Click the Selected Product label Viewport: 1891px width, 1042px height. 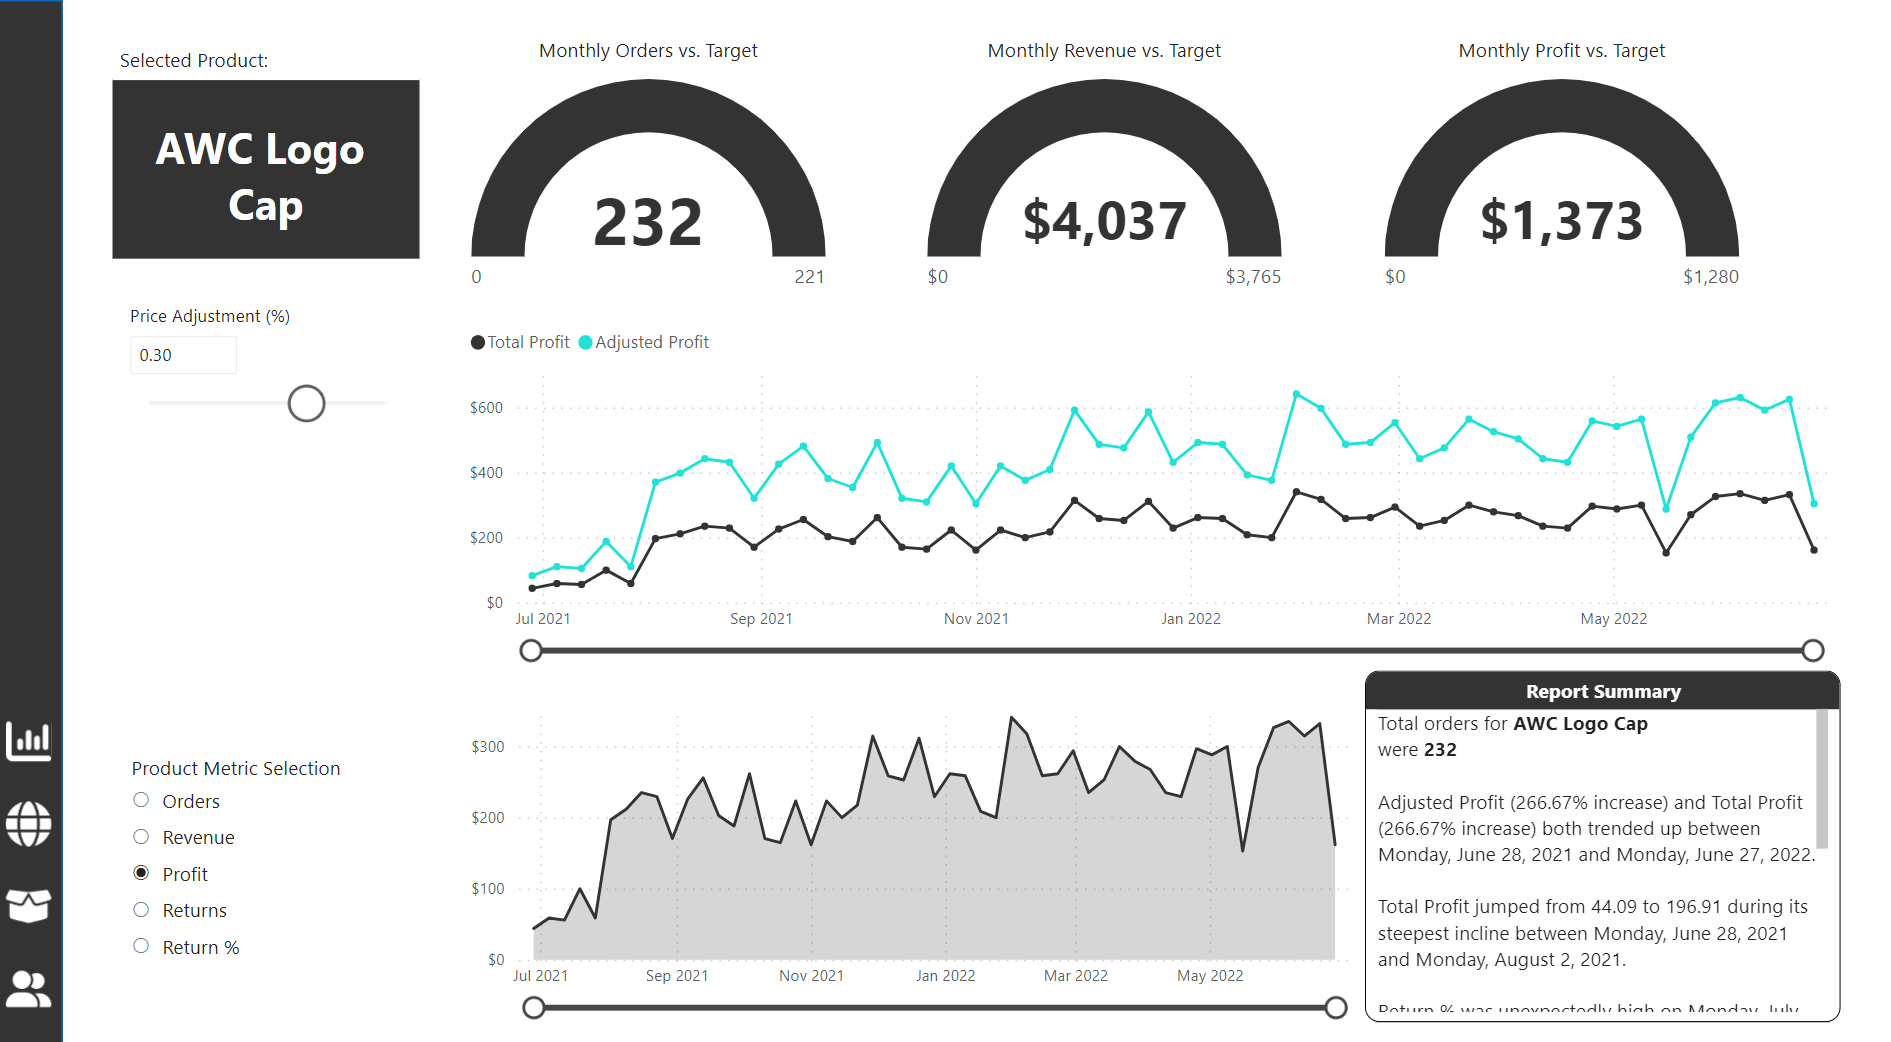click(x=194, y=60)
